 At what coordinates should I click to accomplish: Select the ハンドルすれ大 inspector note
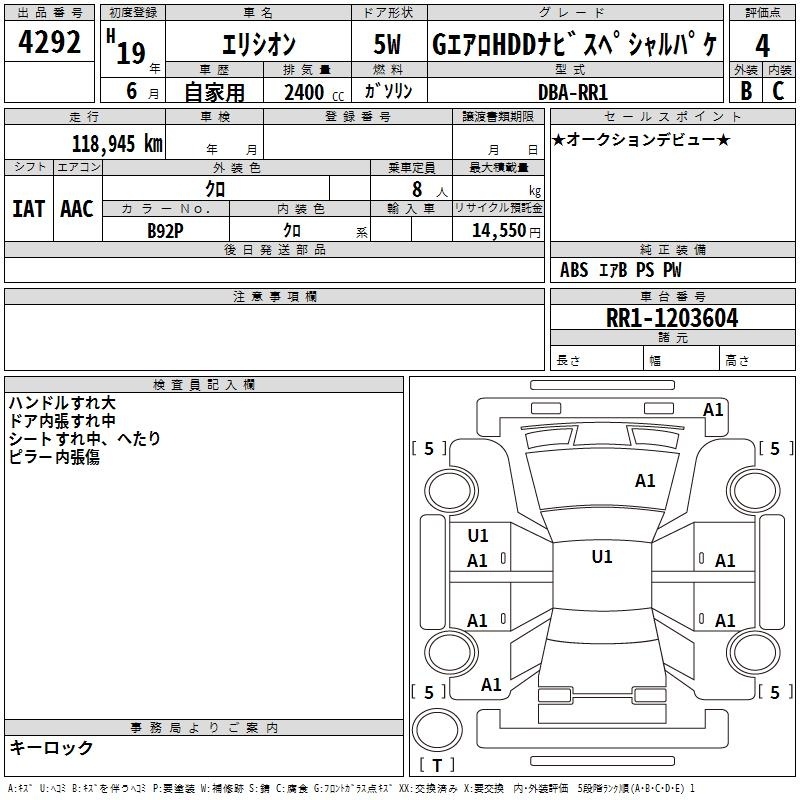(62, 403)
